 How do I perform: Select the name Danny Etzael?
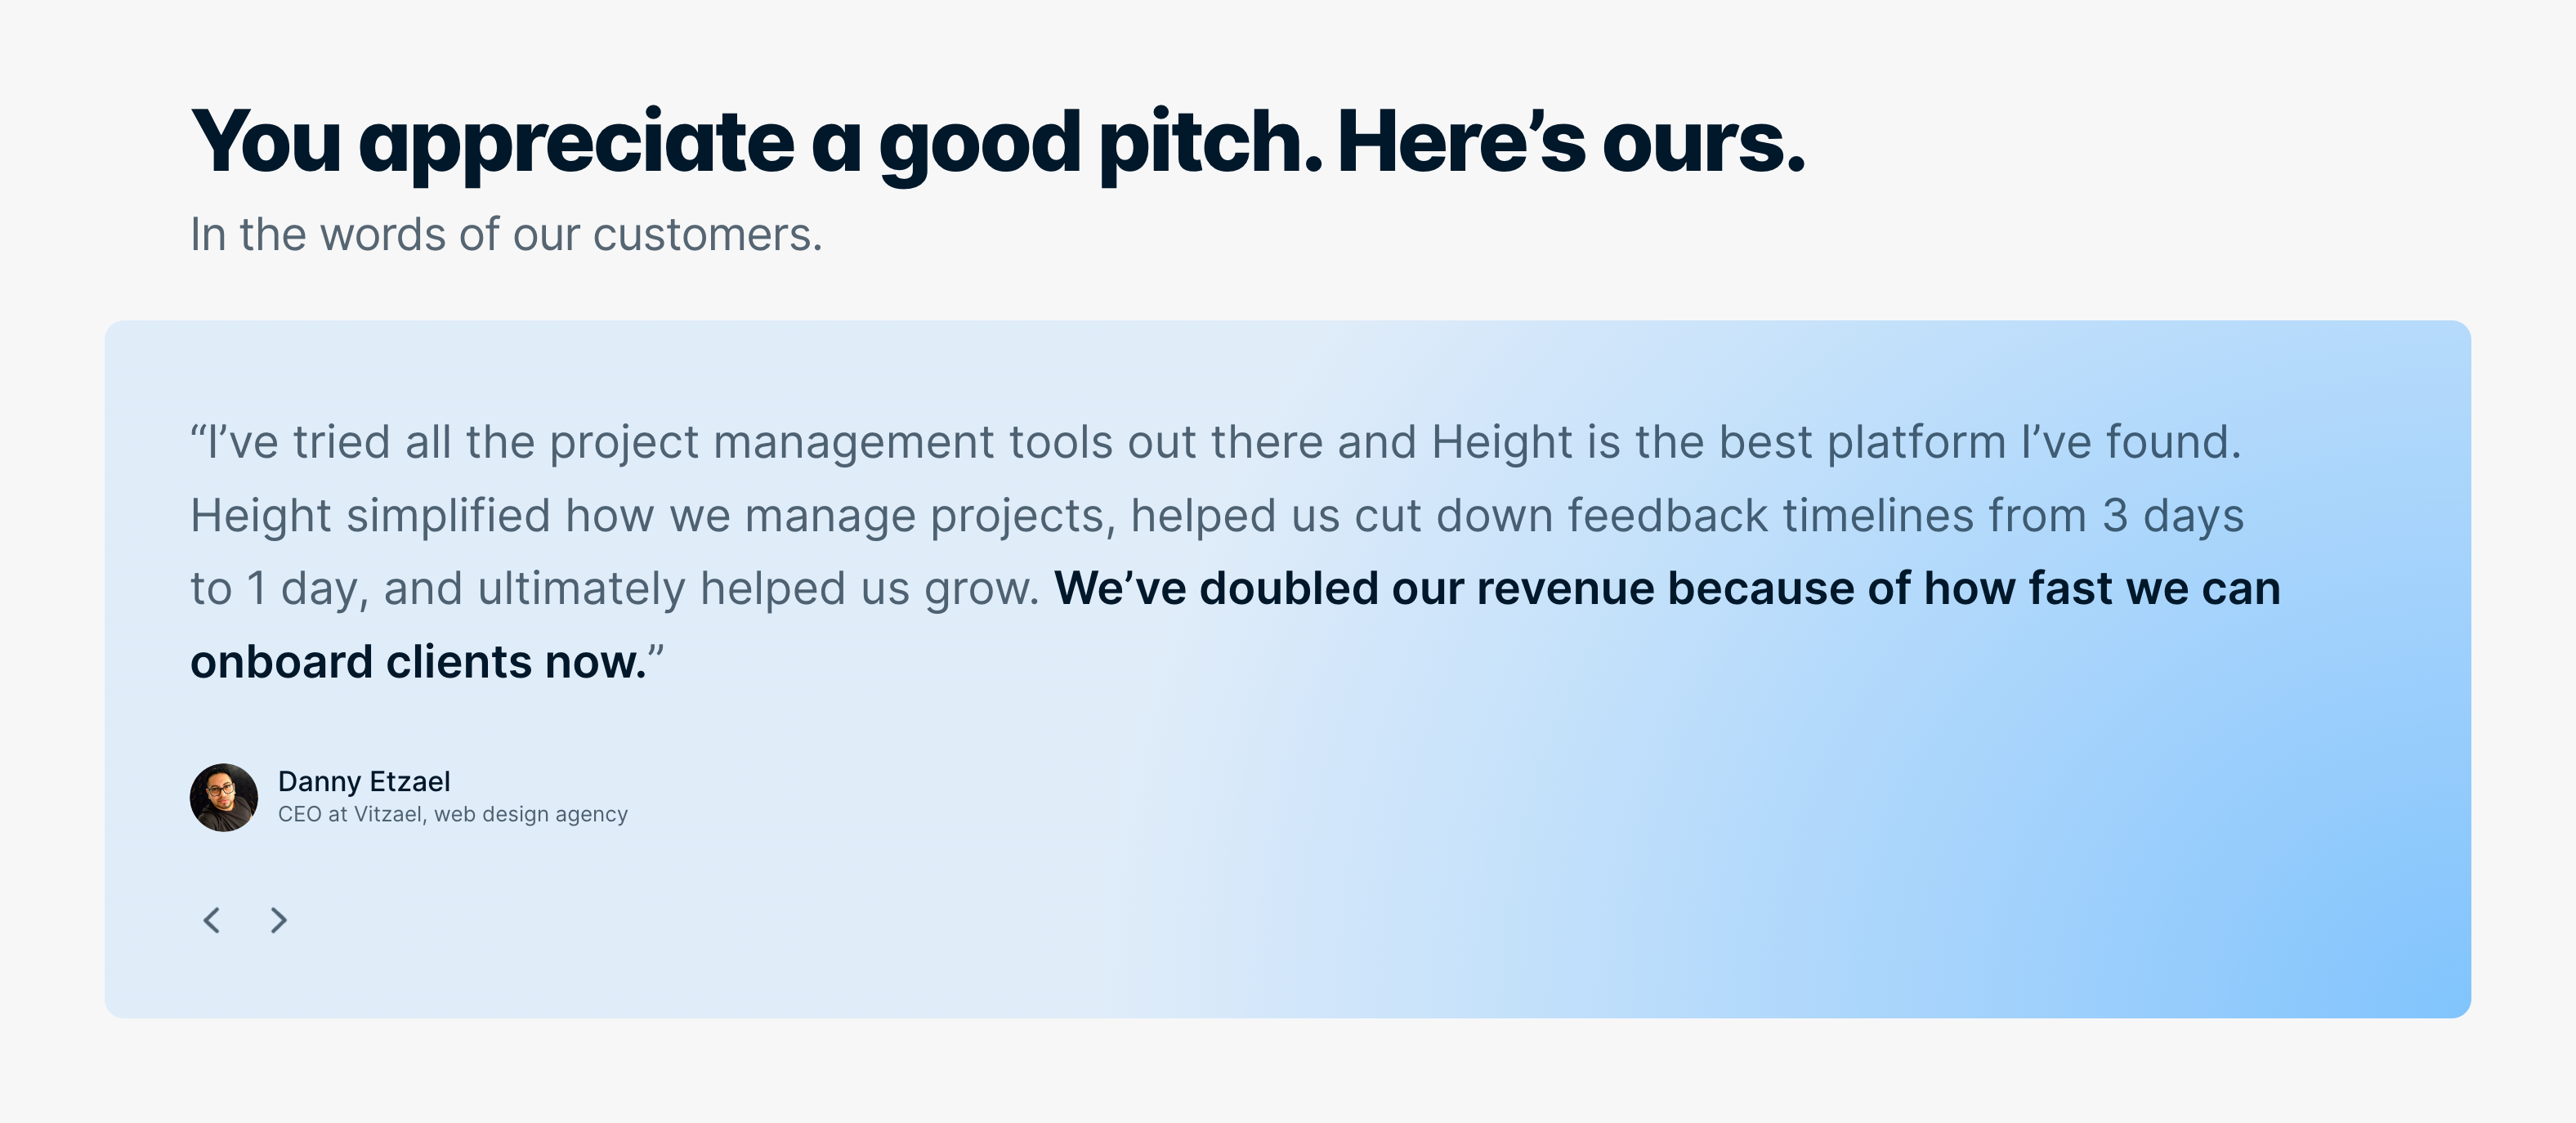click(364, 781)
